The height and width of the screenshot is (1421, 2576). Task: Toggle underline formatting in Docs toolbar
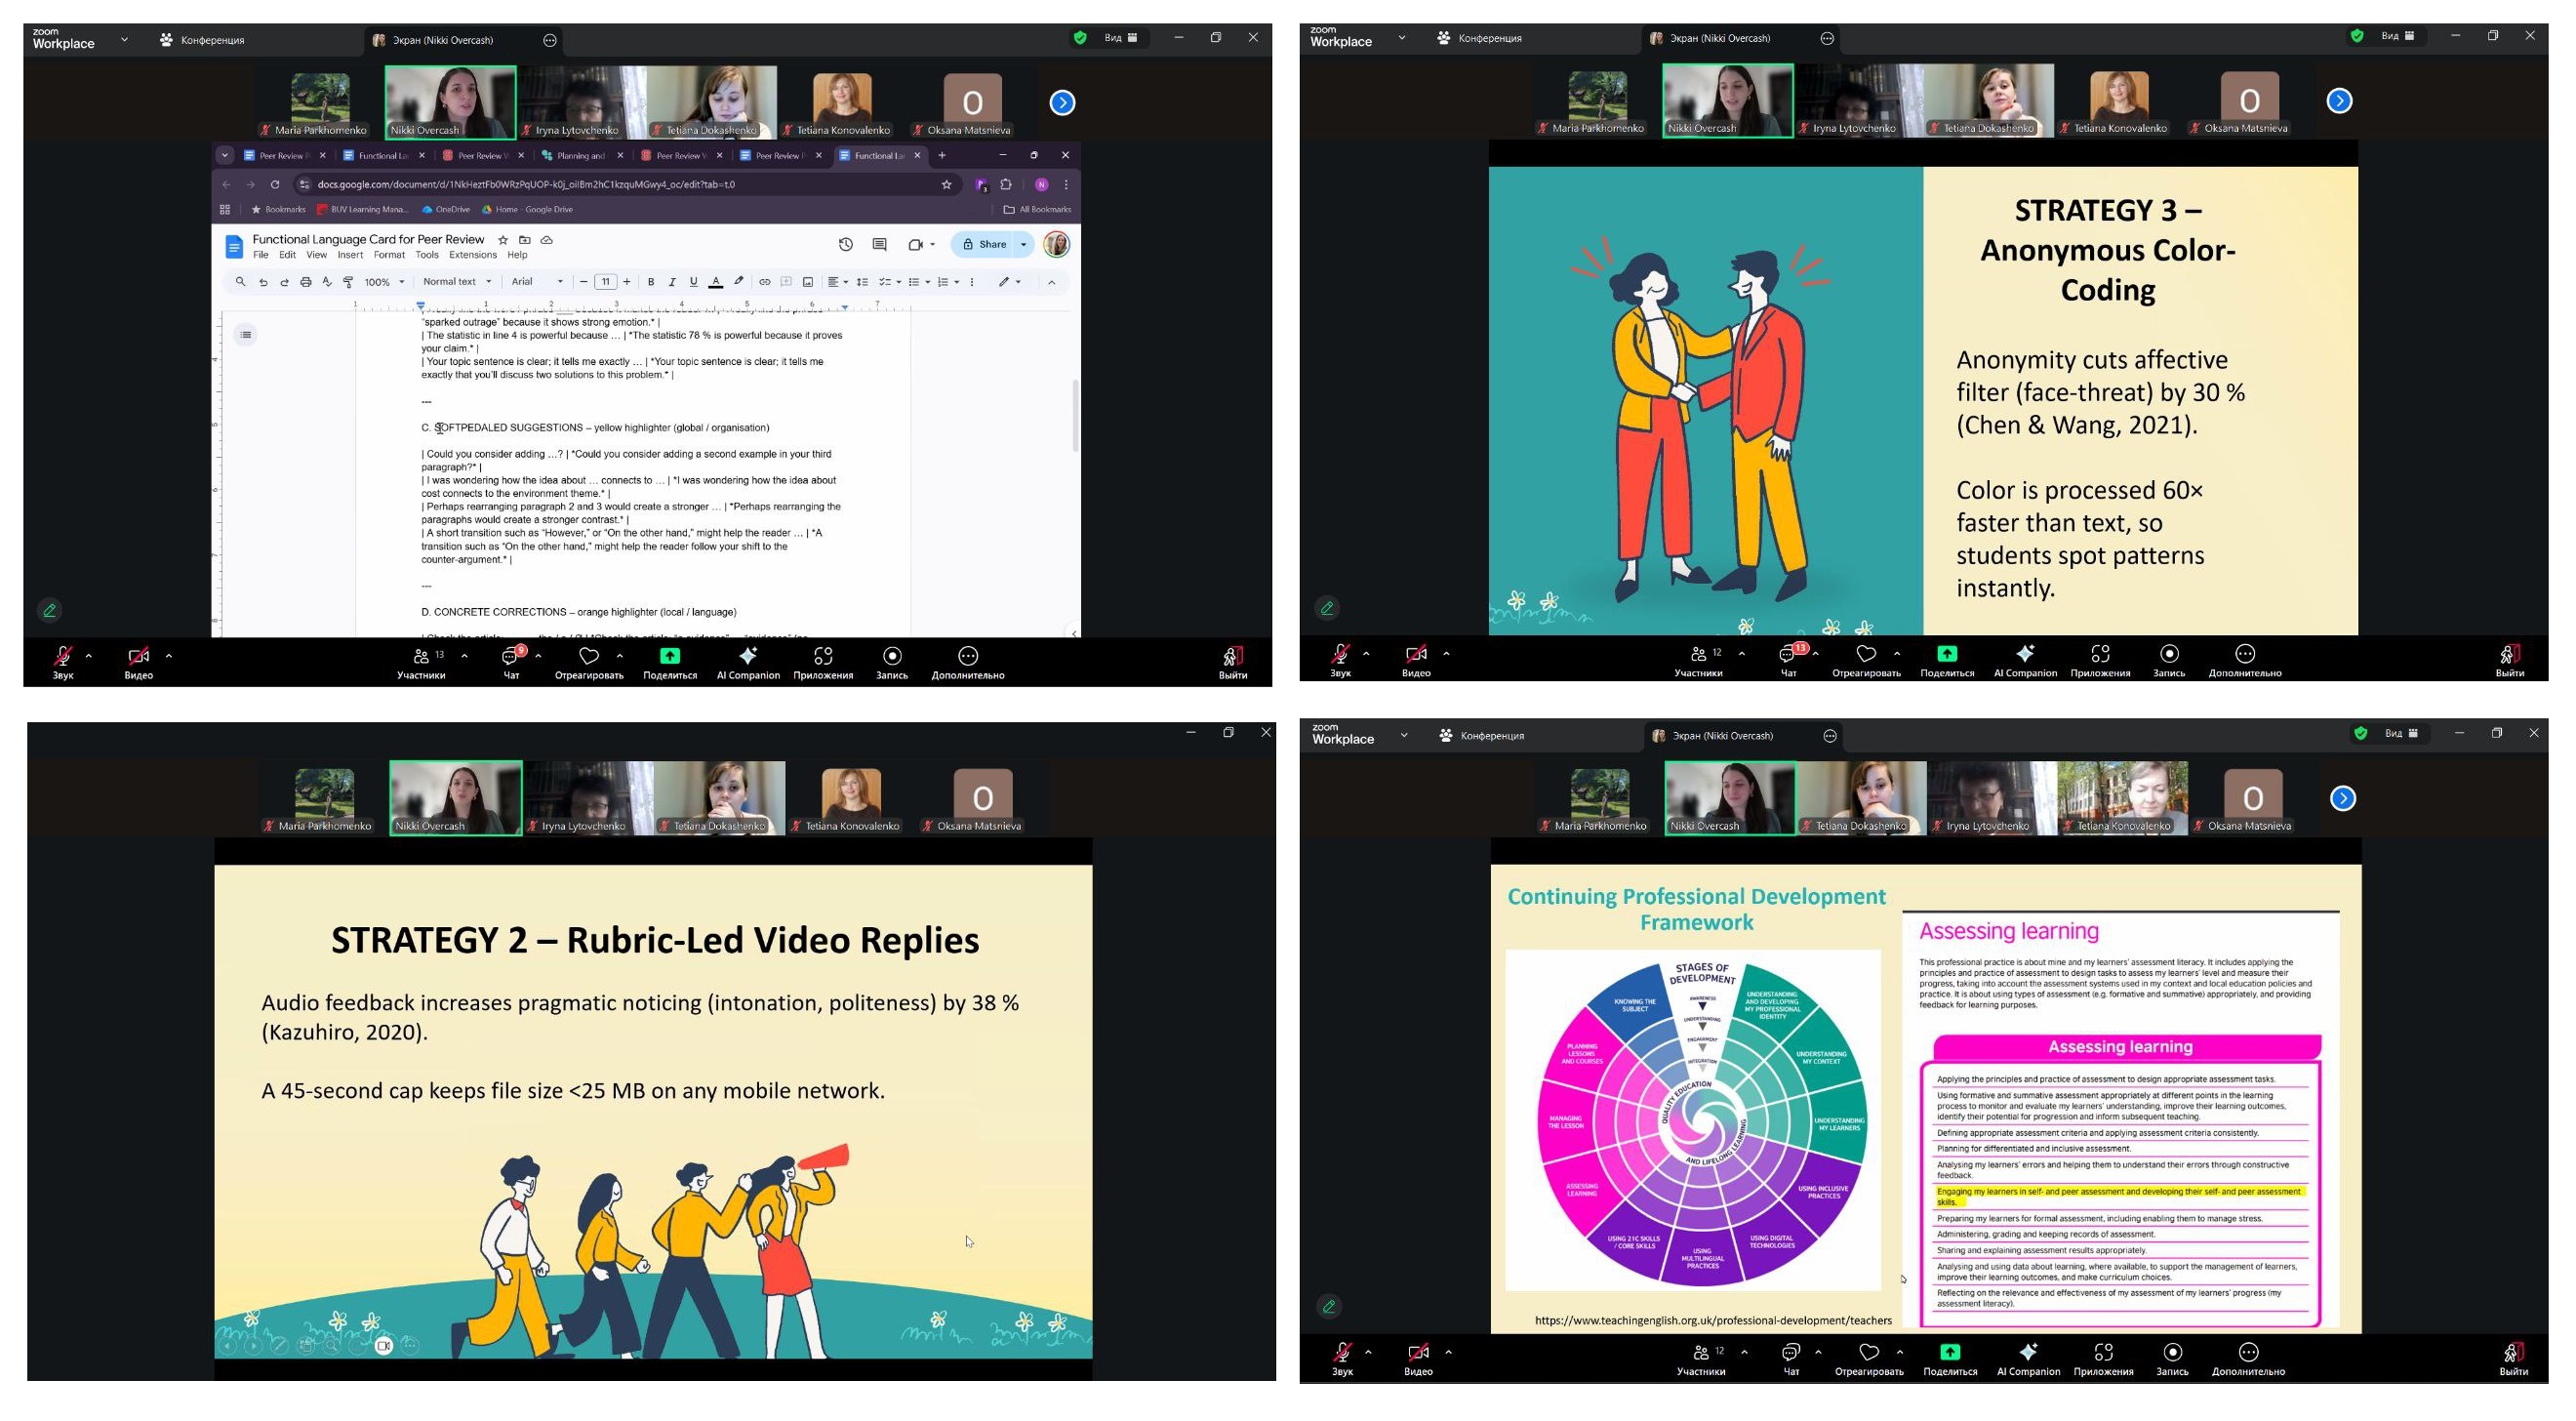coord(693,282)
